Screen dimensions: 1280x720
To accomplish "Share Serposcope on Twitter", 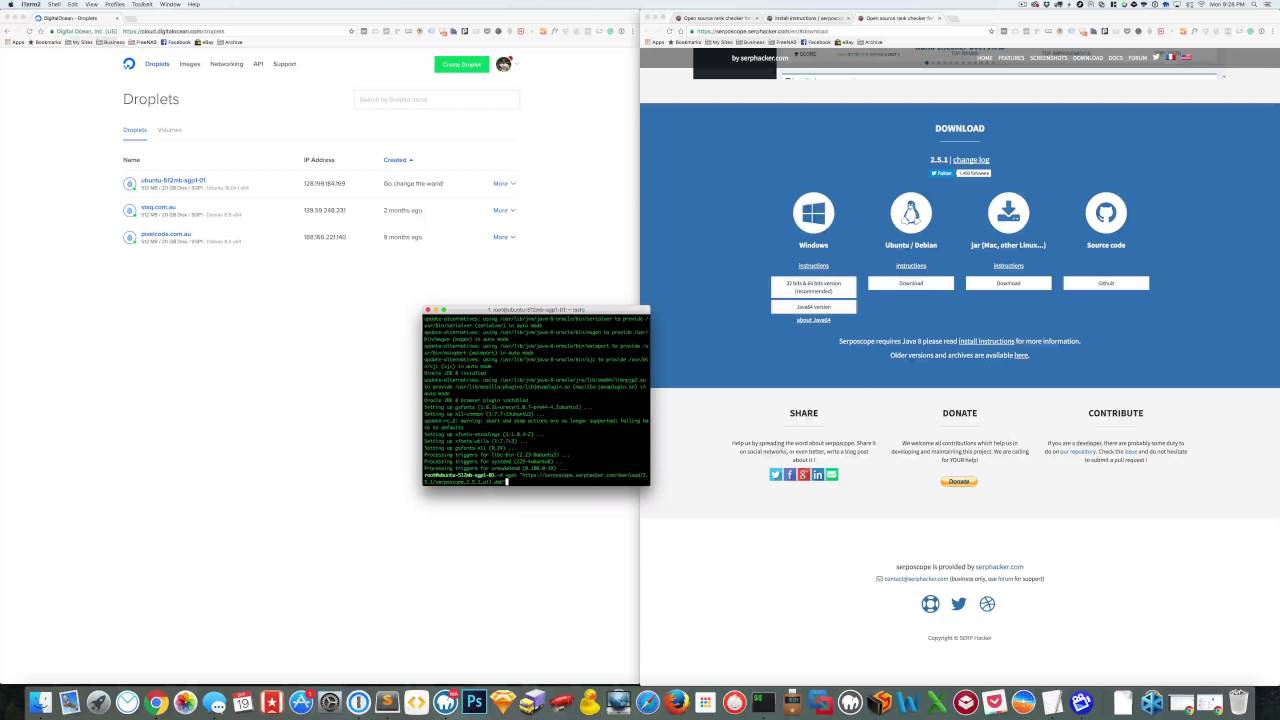I will tap(775, 474).
